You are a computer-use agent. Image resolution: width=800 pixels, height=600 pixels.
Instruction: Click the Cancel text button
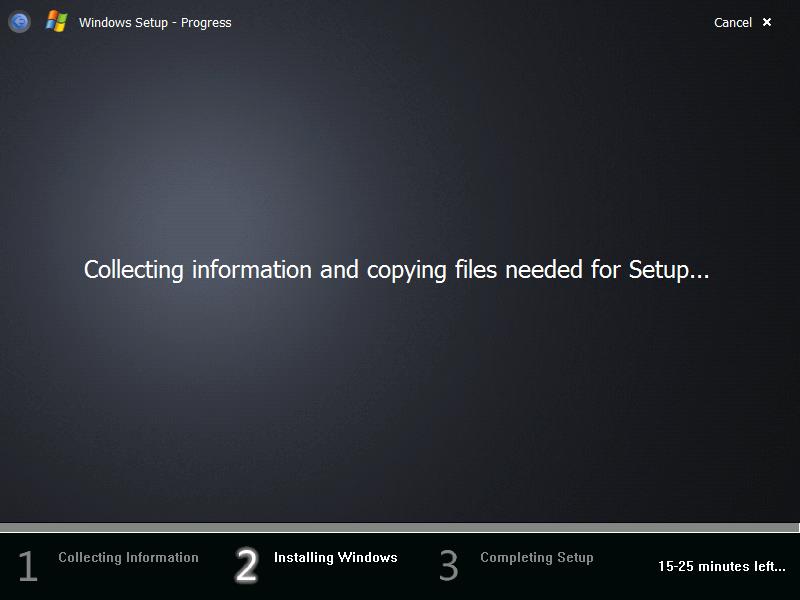click(x=733, y=22)
